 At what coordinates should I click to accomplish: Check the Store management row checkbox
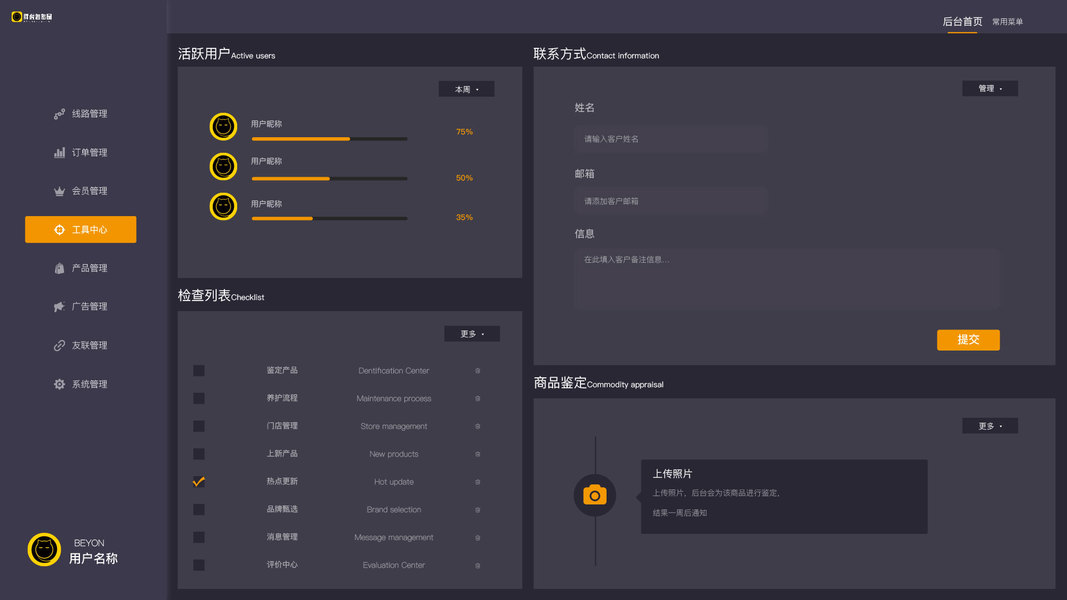tap(199, 427)
